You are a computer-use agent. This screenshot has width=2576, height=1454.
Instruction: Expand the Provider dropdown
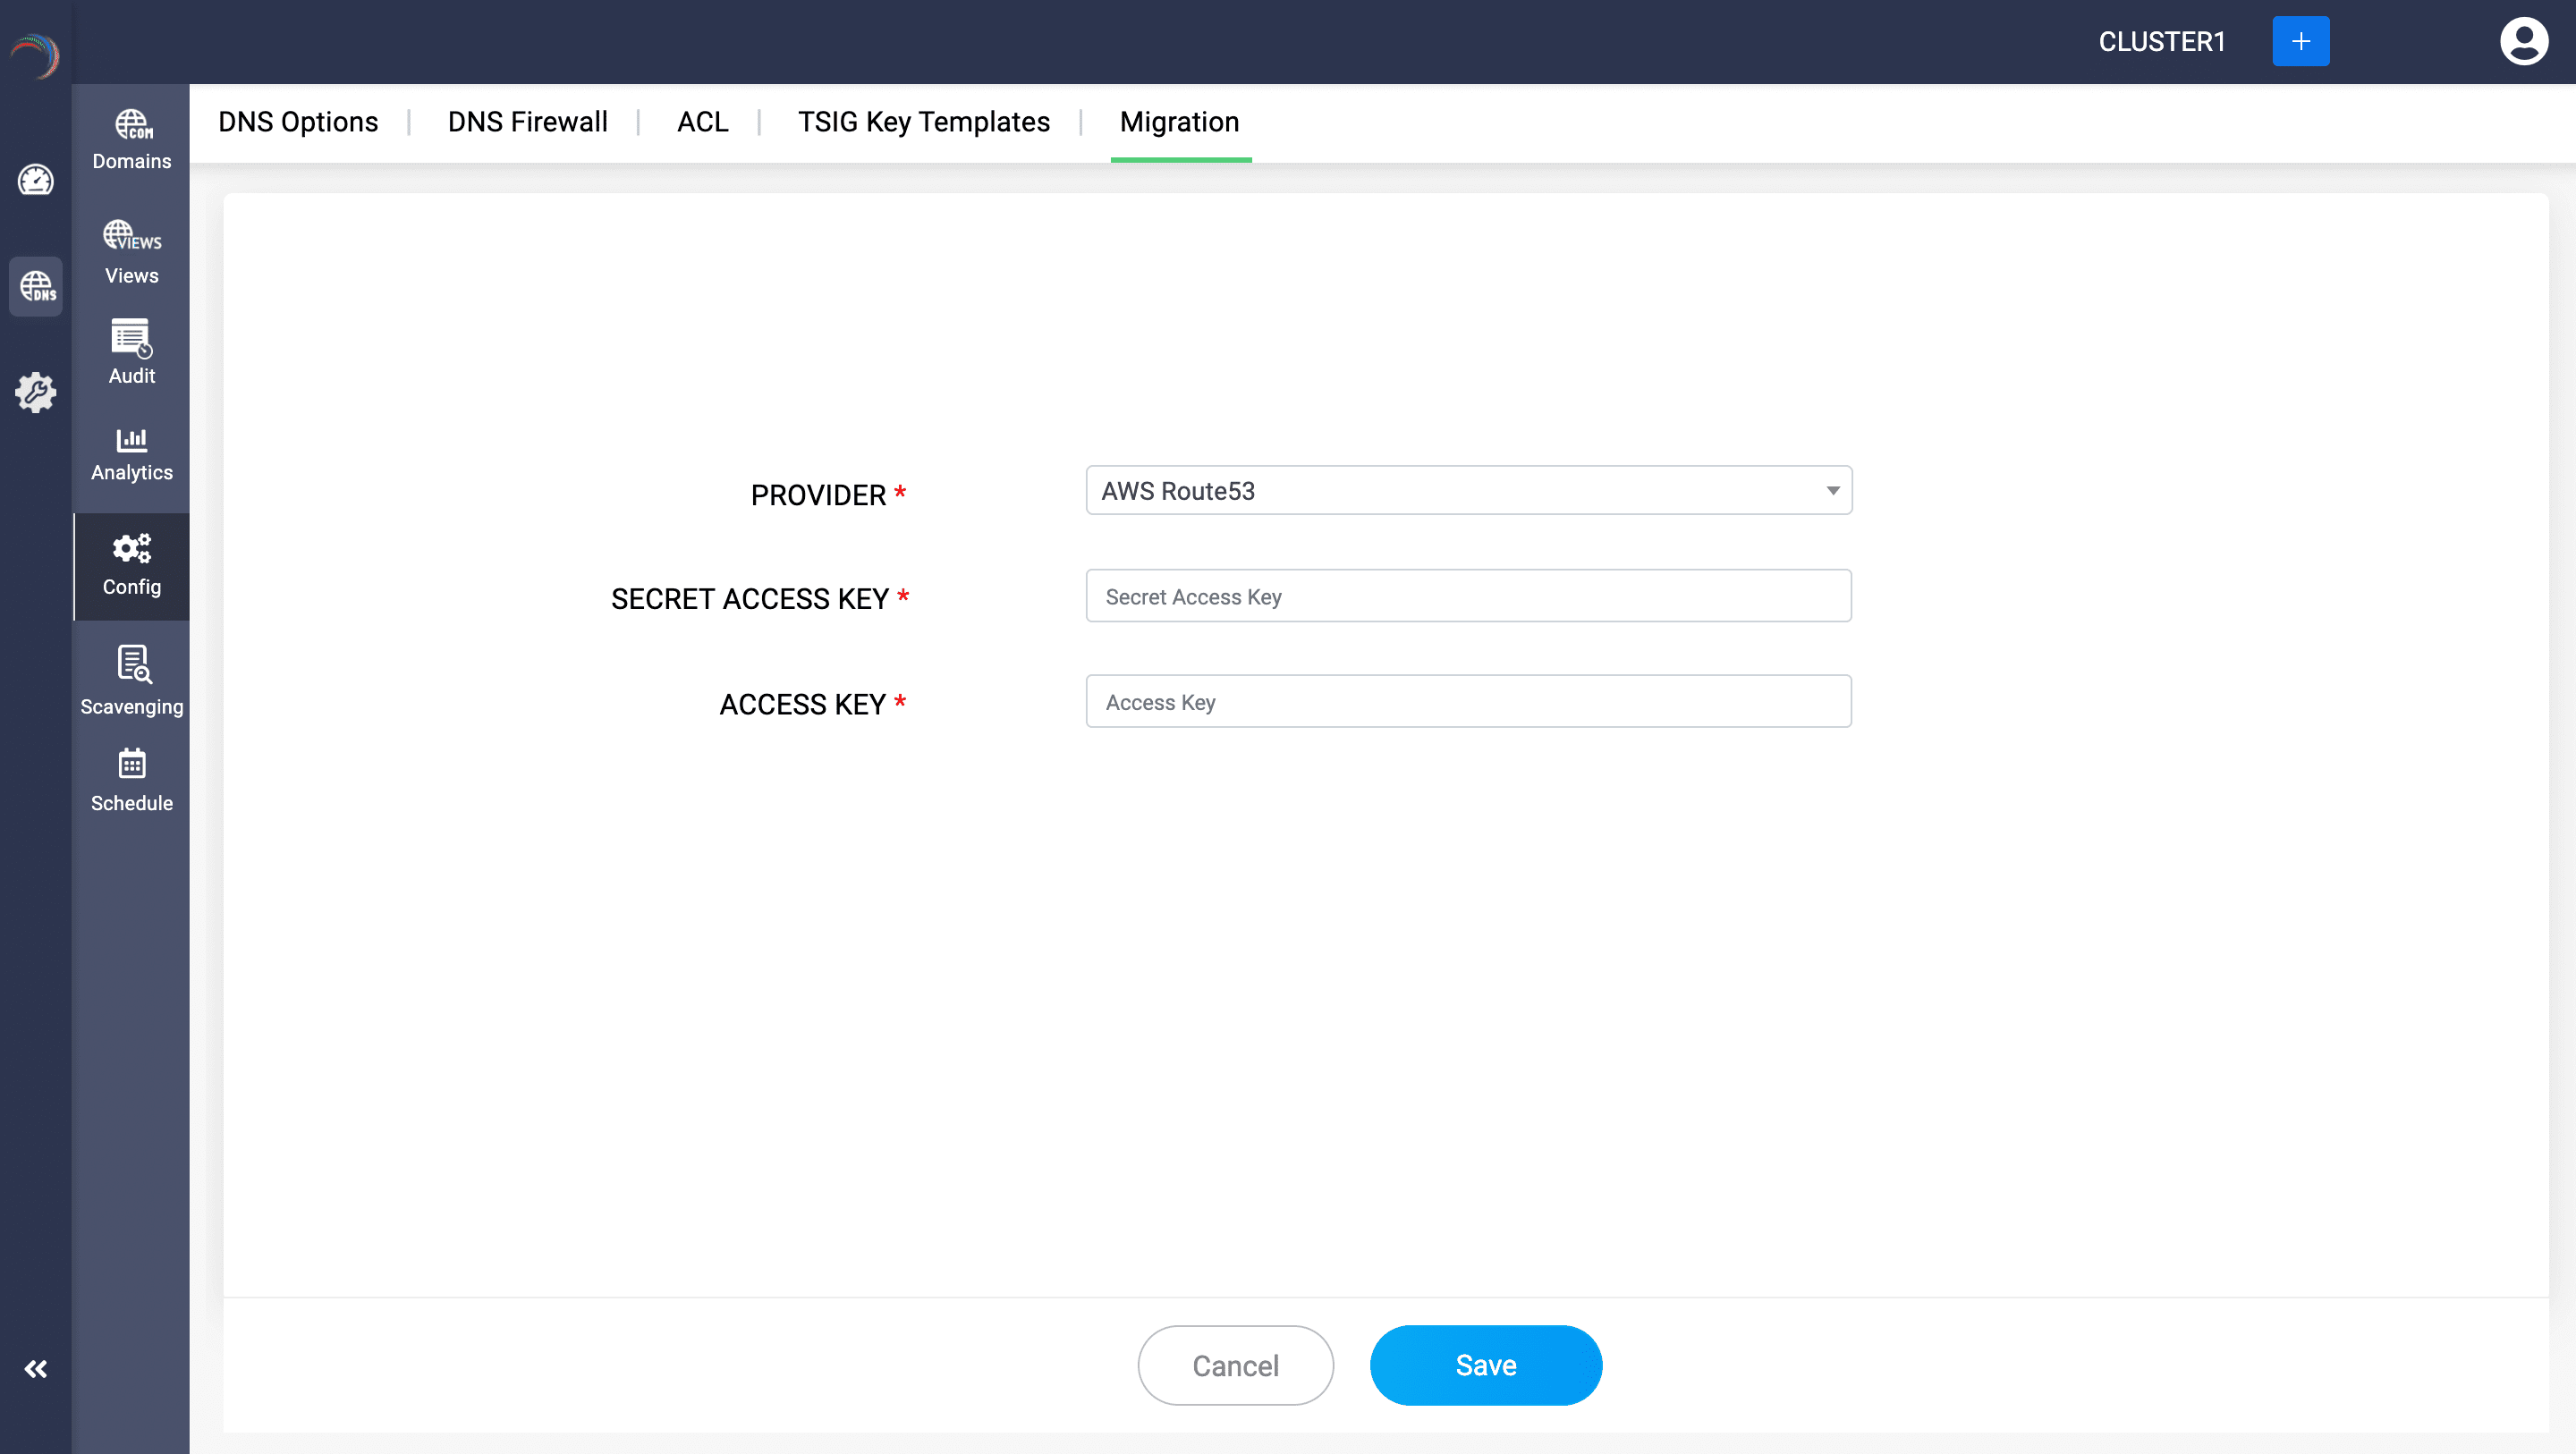pyautogui.click(x=1468, y=490)
